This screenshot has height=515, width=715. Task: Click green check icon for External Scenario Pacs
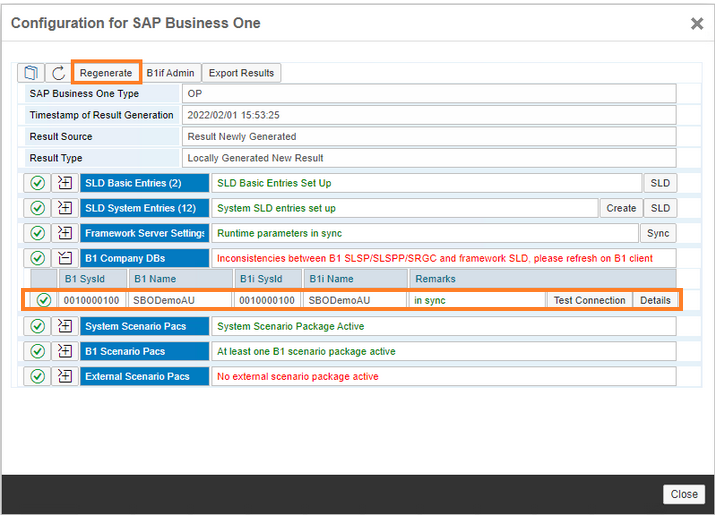(37, 376)
